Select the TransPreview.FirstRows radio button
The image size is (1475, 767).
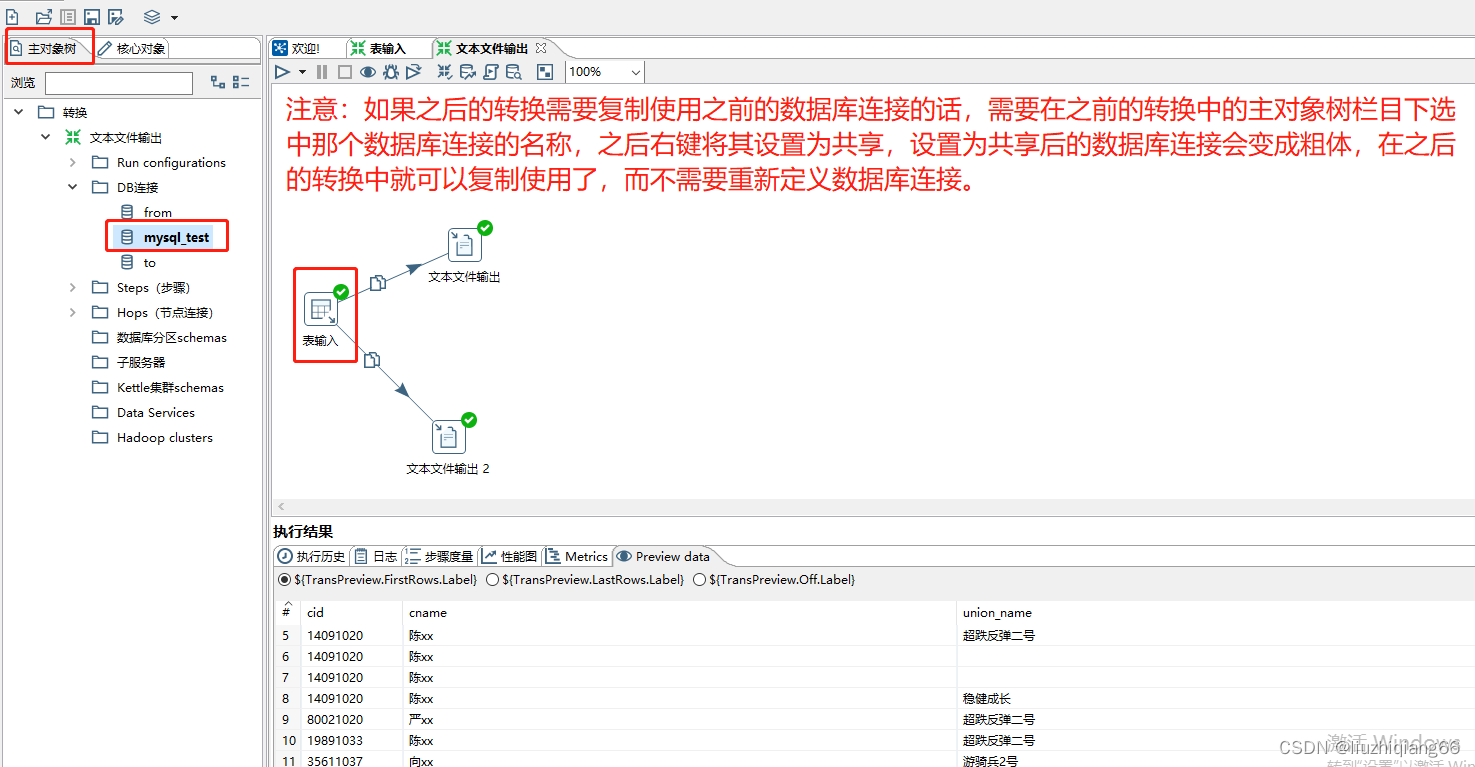(x=285, y=580)
